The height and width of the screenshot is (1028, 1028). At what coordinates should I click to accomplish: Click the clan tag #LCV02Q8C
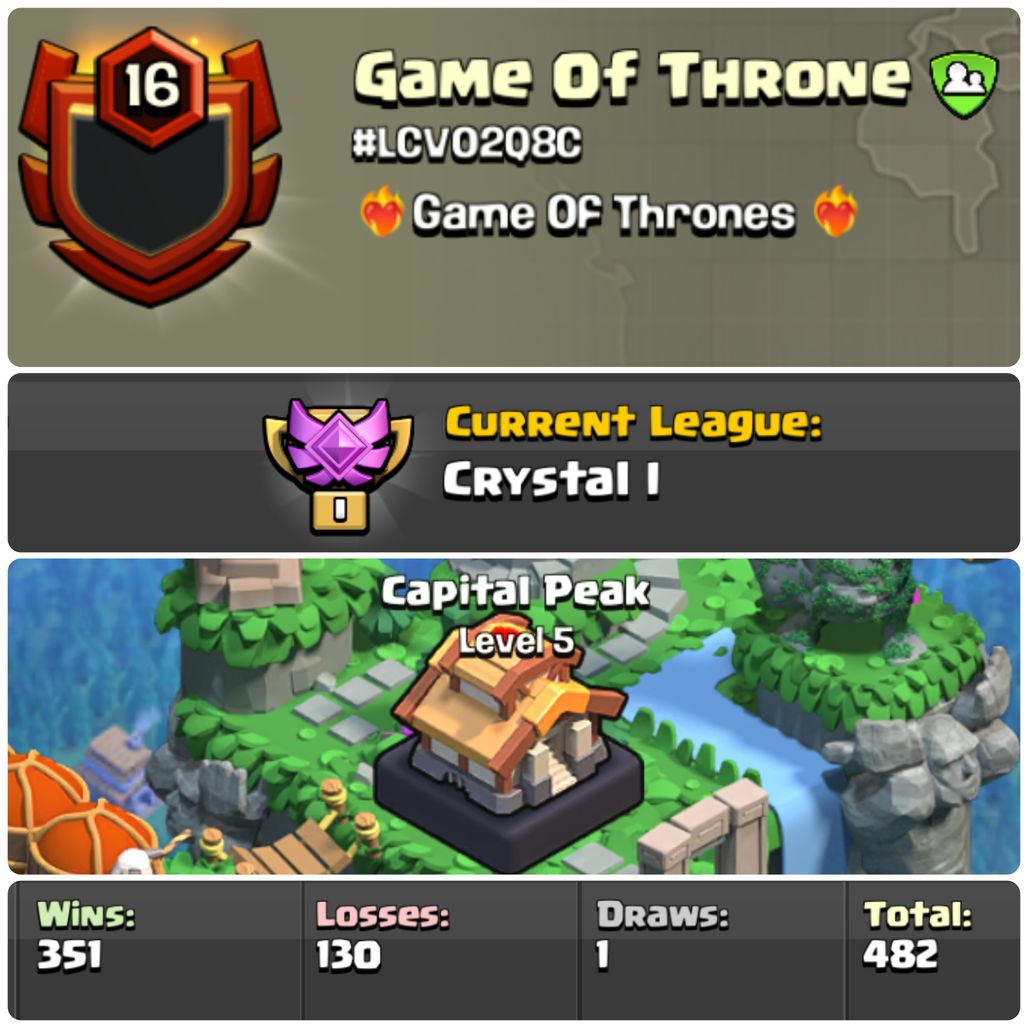click(467, 143)
